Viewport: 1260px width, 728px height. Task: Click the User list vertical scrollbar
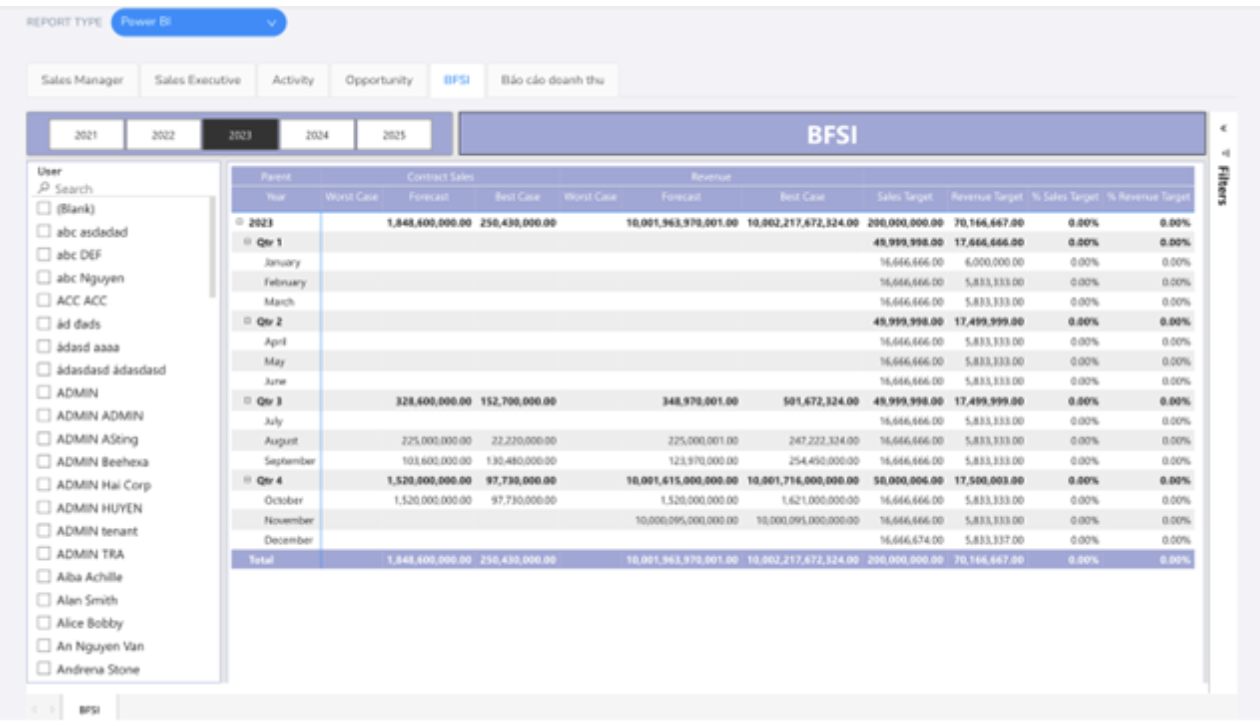coord(212,247)
